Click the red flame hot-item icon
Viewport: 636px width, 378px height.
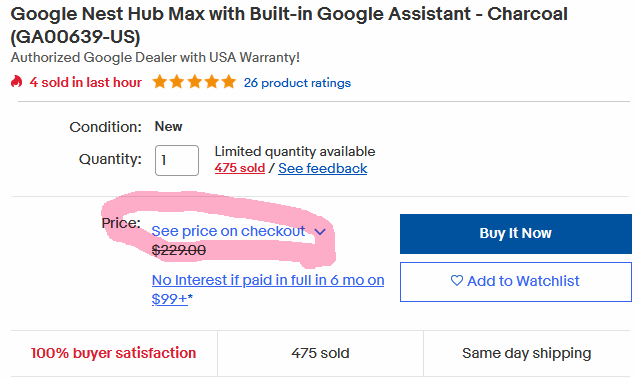click(16, 82)
